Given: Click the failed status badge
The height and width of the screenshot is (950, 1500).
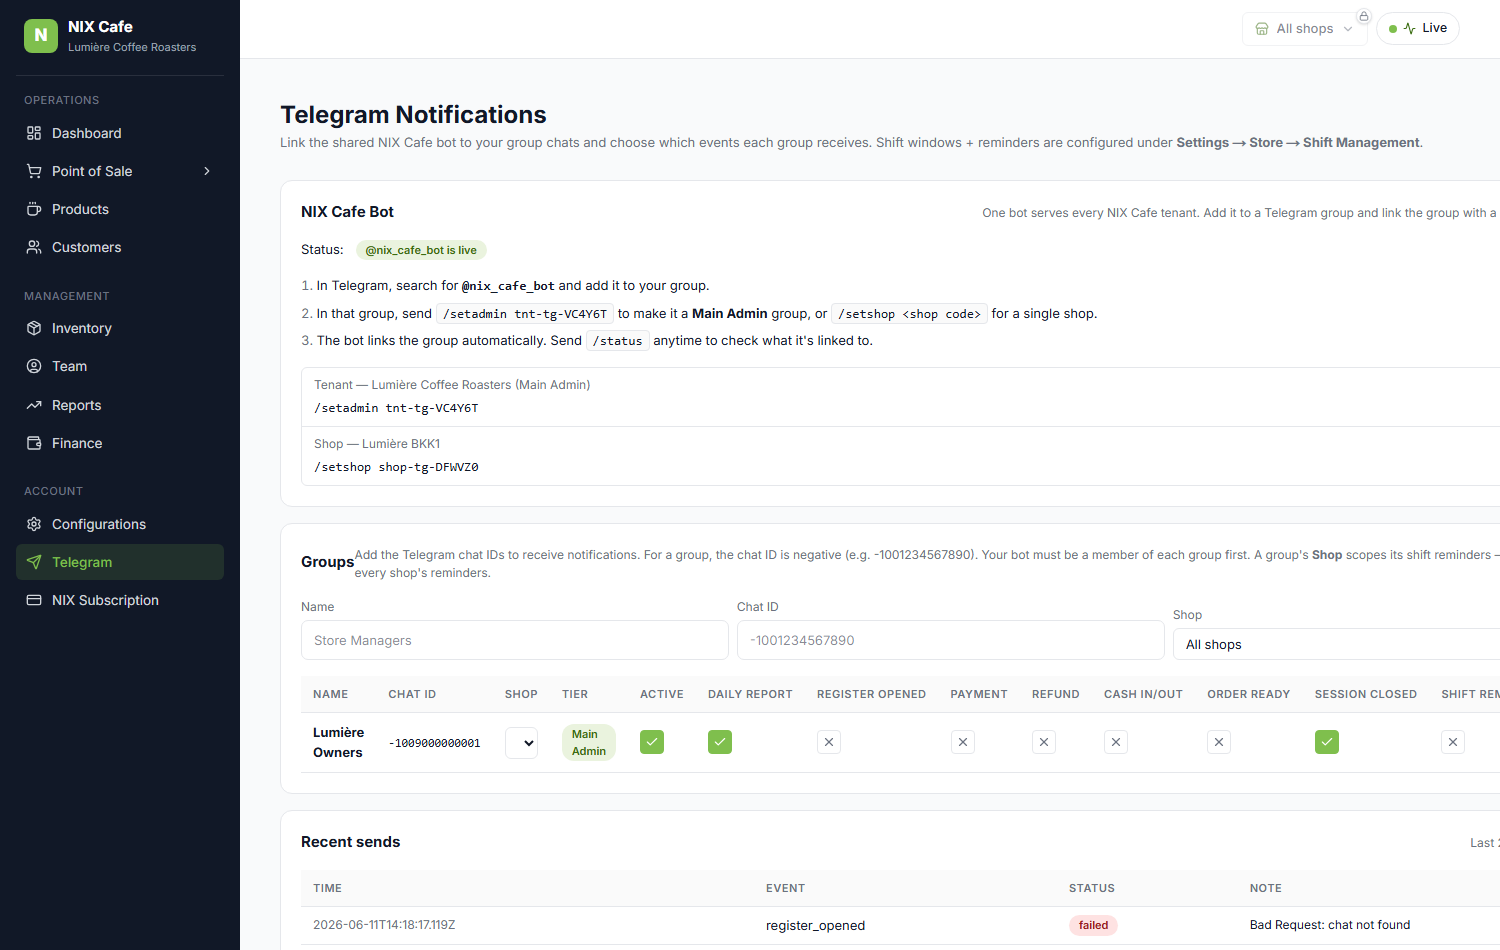Looking at the screenshot, I should click(1093, 925).
